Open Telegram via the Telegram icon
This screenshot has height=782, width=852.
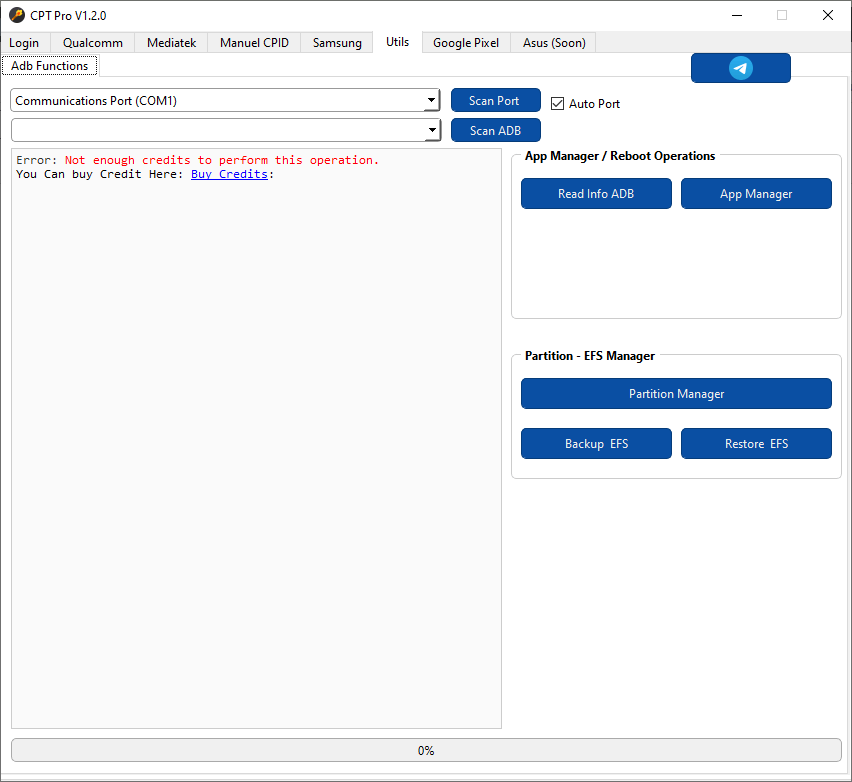tap(740, 67)
